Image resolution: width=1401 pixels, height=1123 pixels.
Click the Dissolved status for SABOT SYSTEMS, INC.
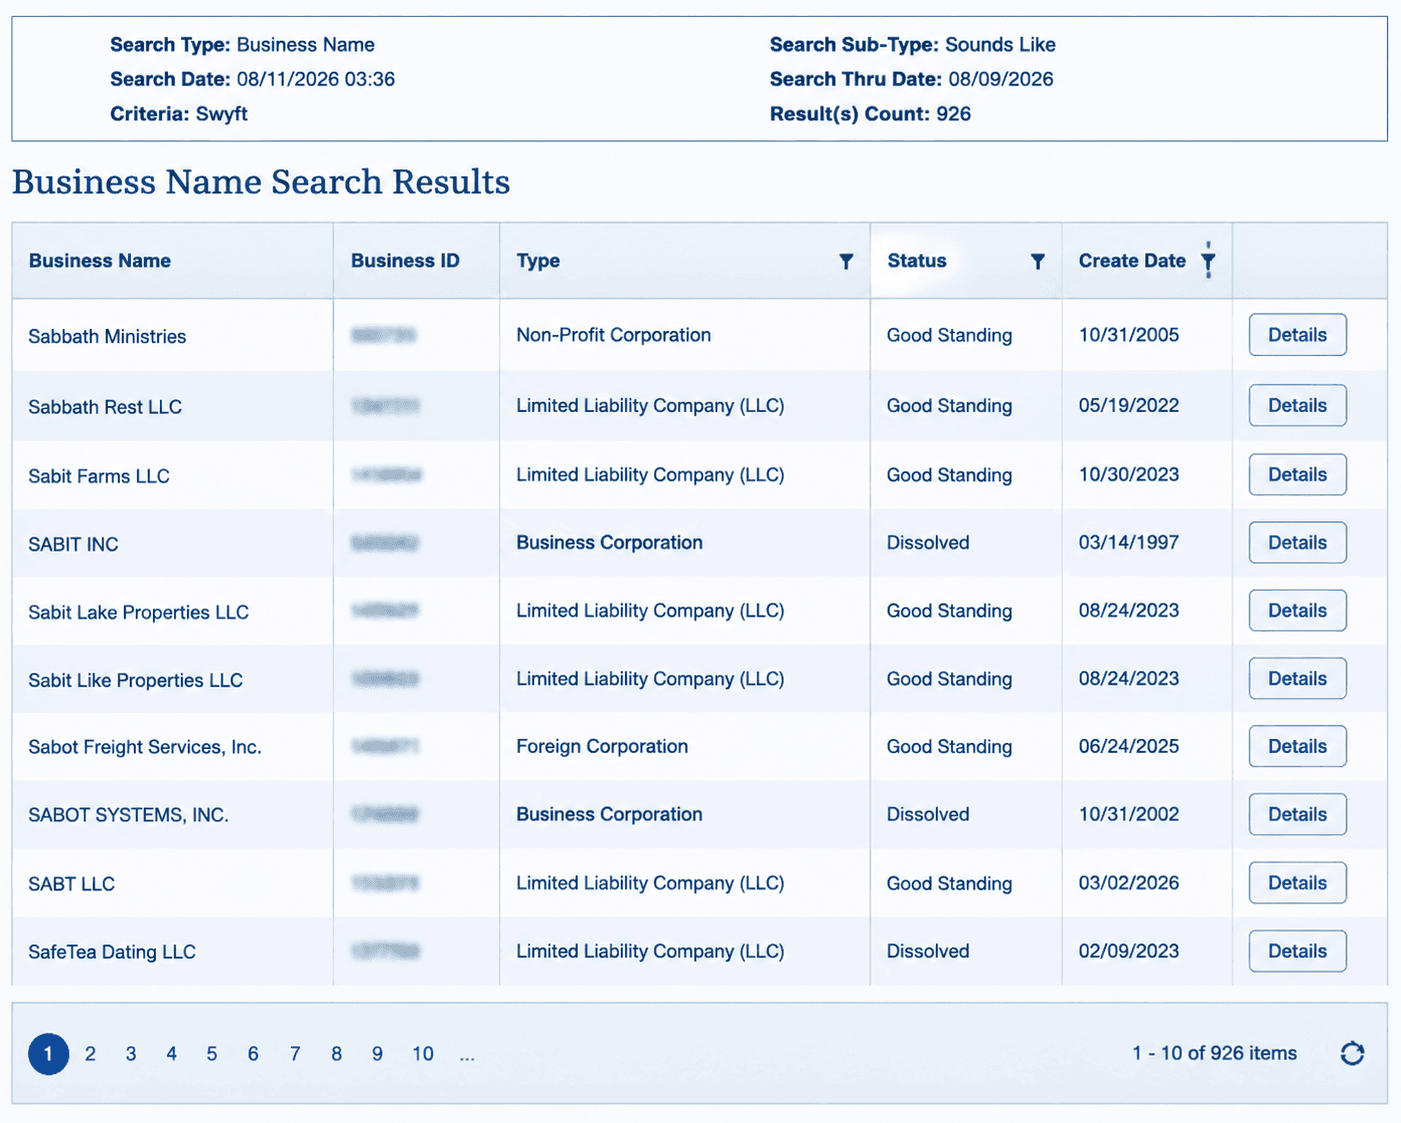[x=928, y=814]
